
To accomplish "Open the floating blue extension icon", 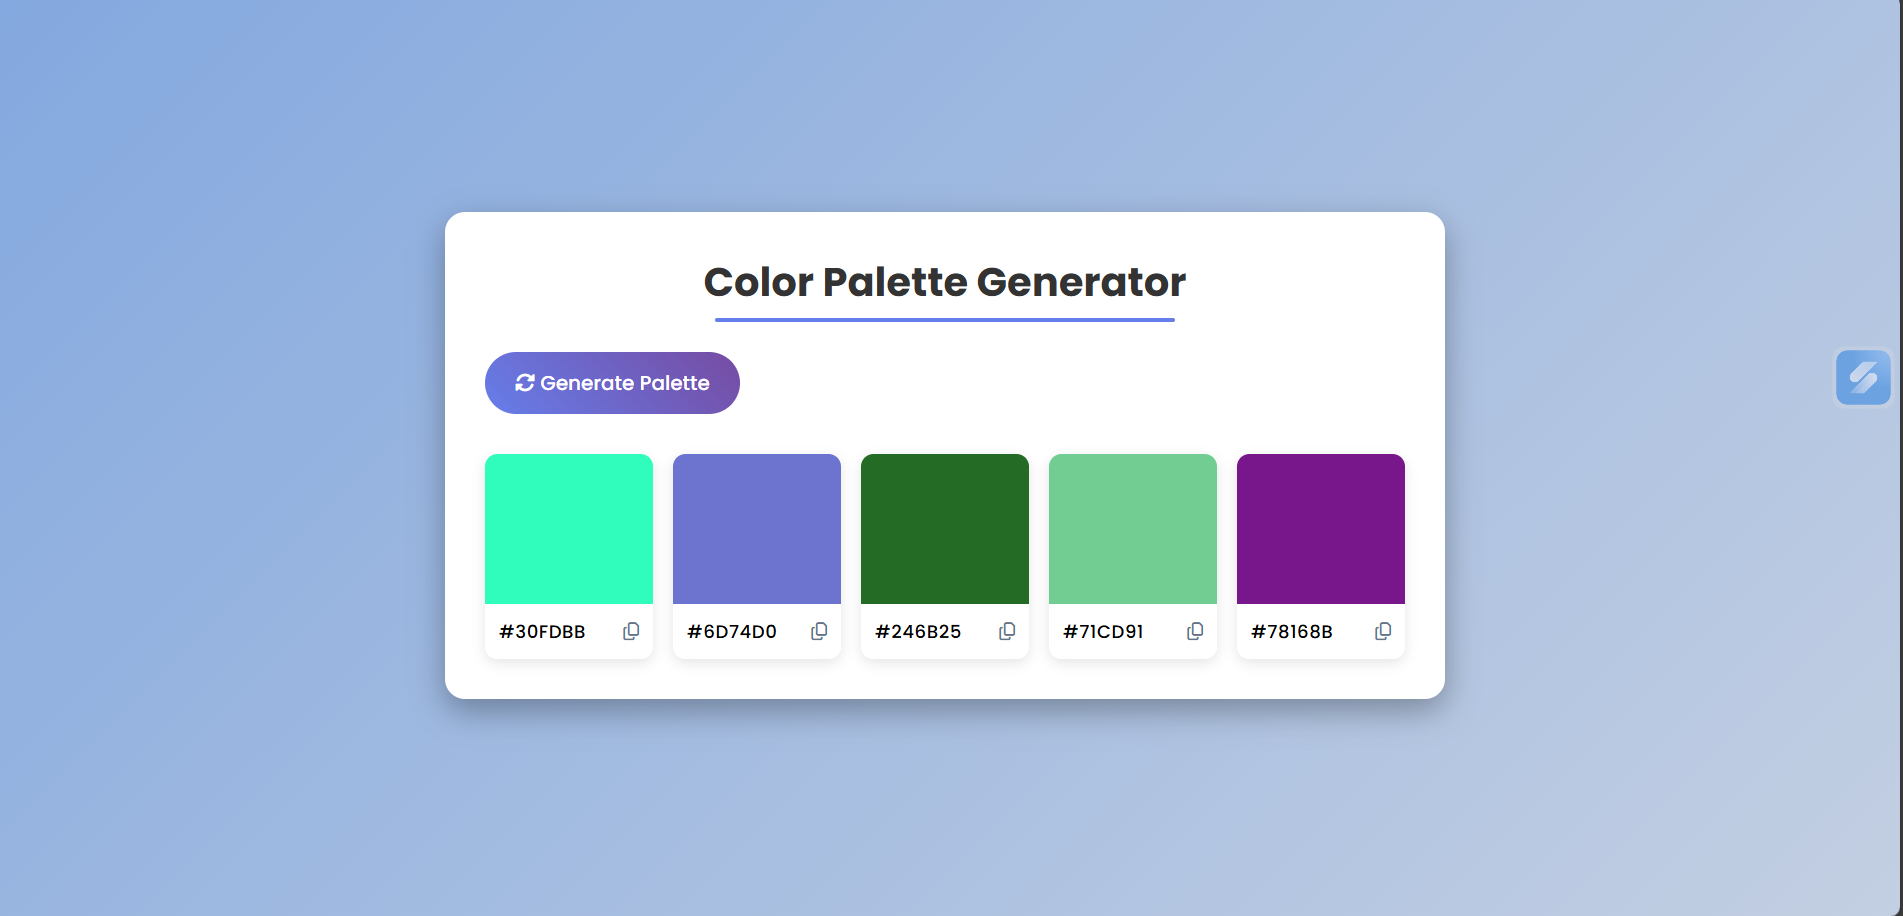I will tap(1863, 377).
